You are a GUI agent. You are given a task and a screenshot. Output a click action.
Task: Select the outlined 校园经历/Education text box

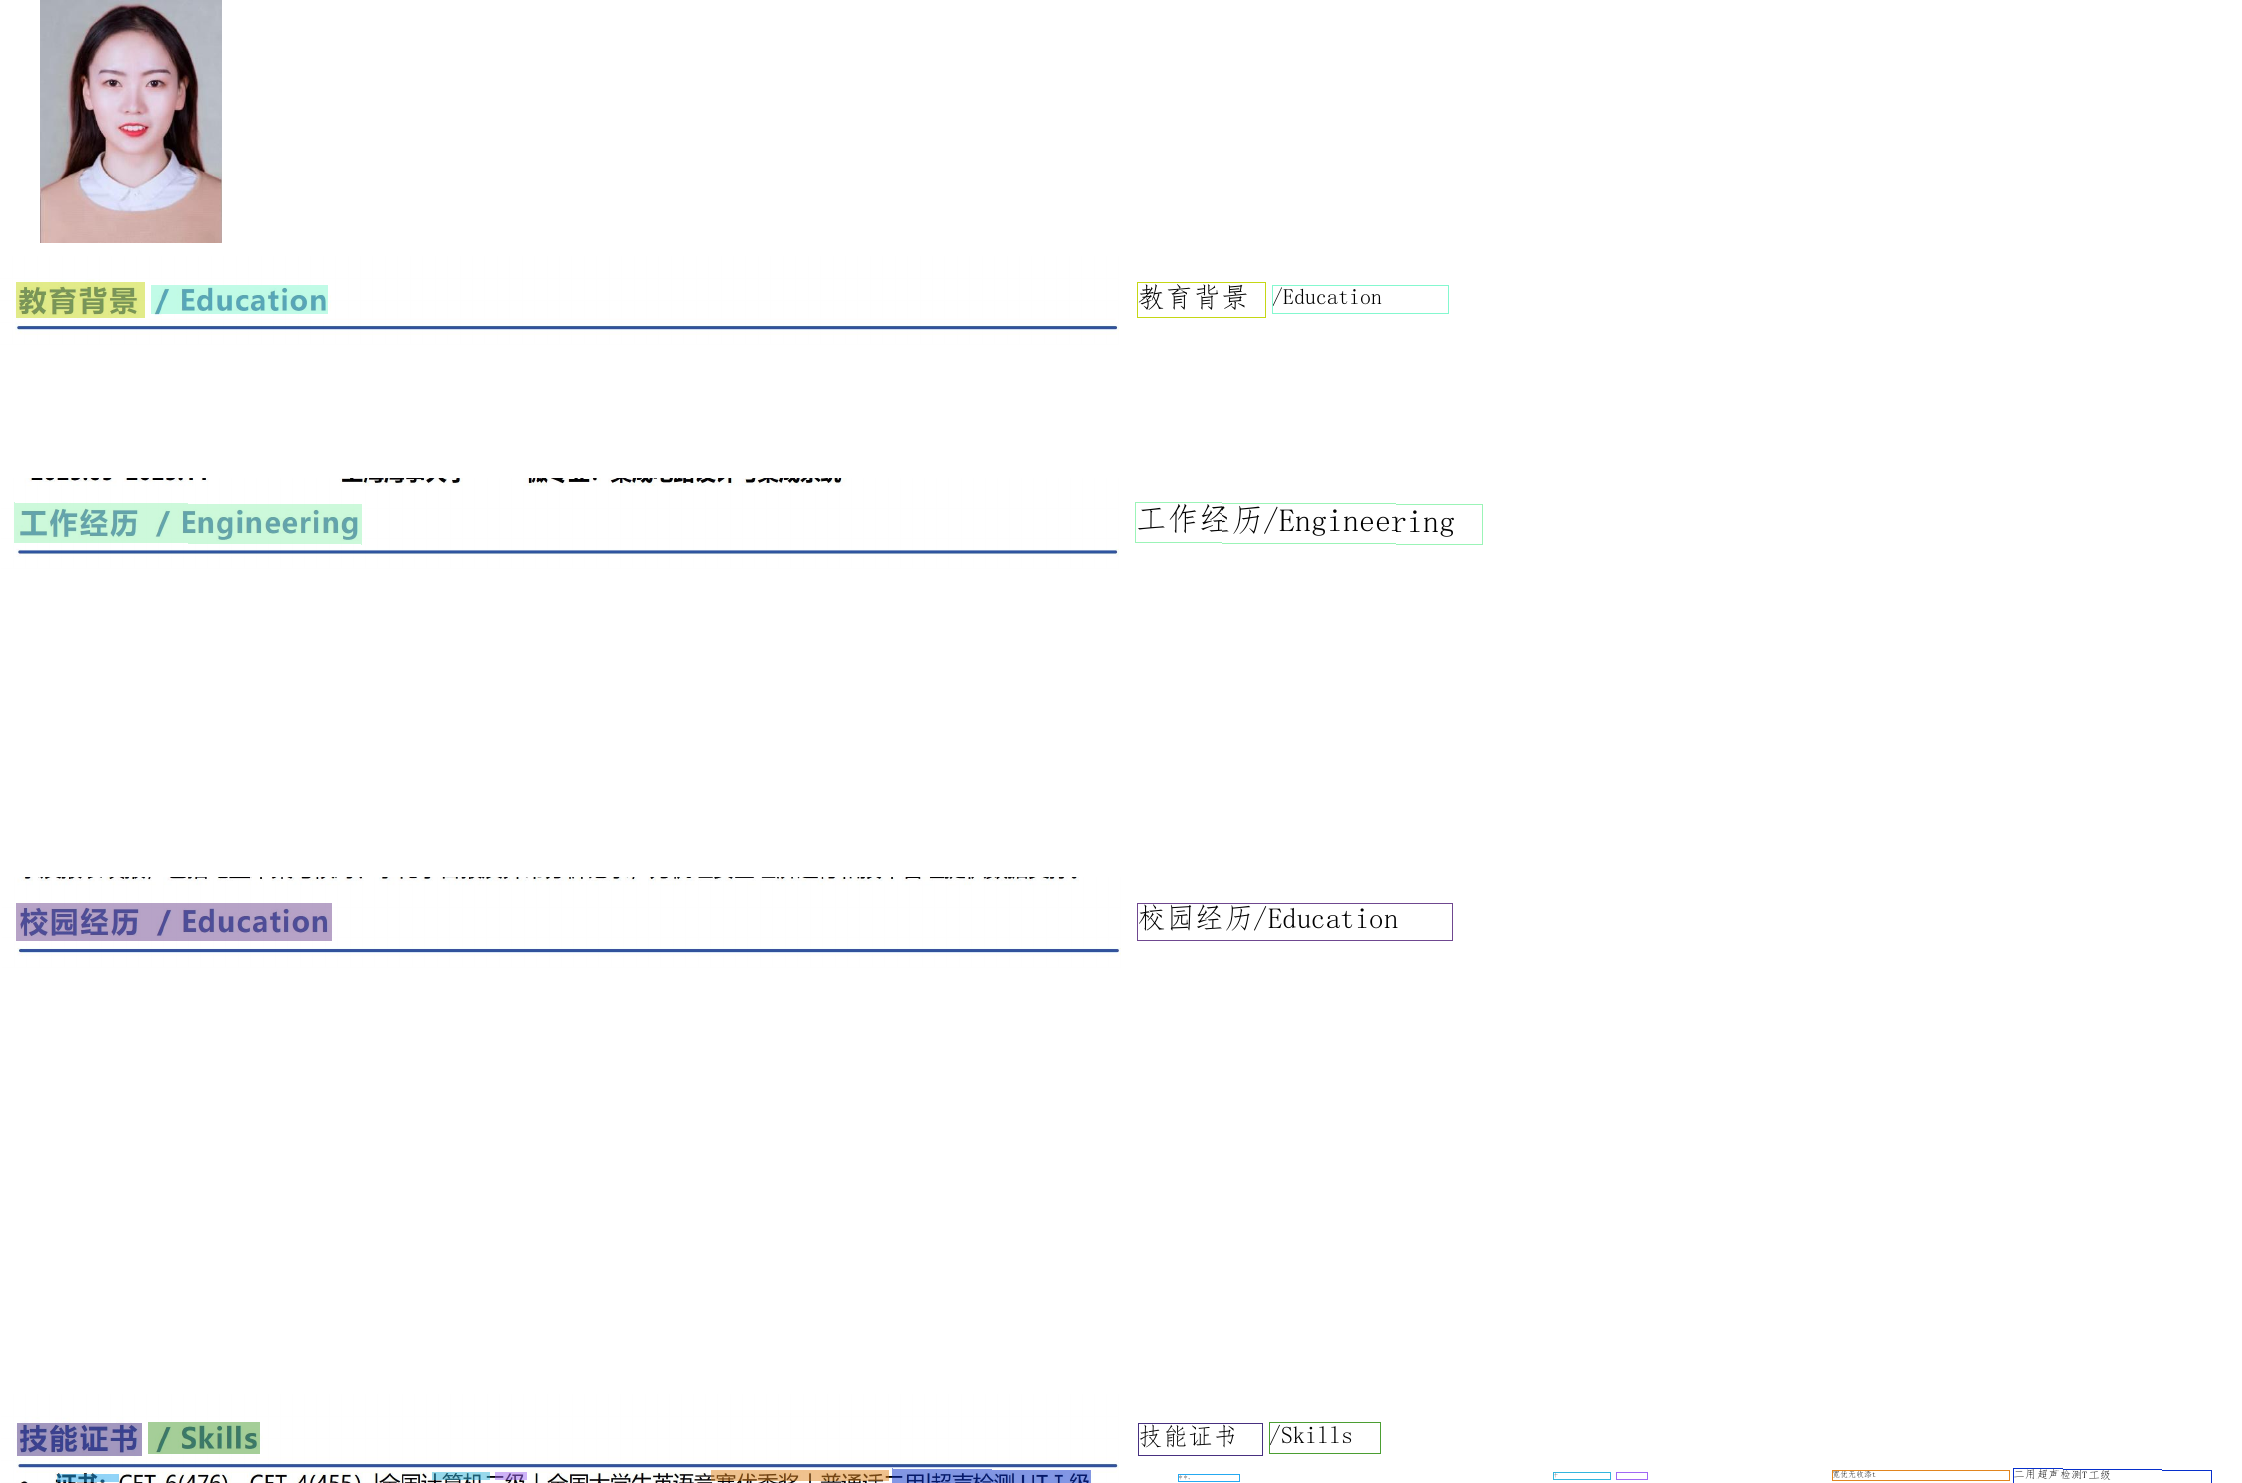click(x=1293, y=921)
